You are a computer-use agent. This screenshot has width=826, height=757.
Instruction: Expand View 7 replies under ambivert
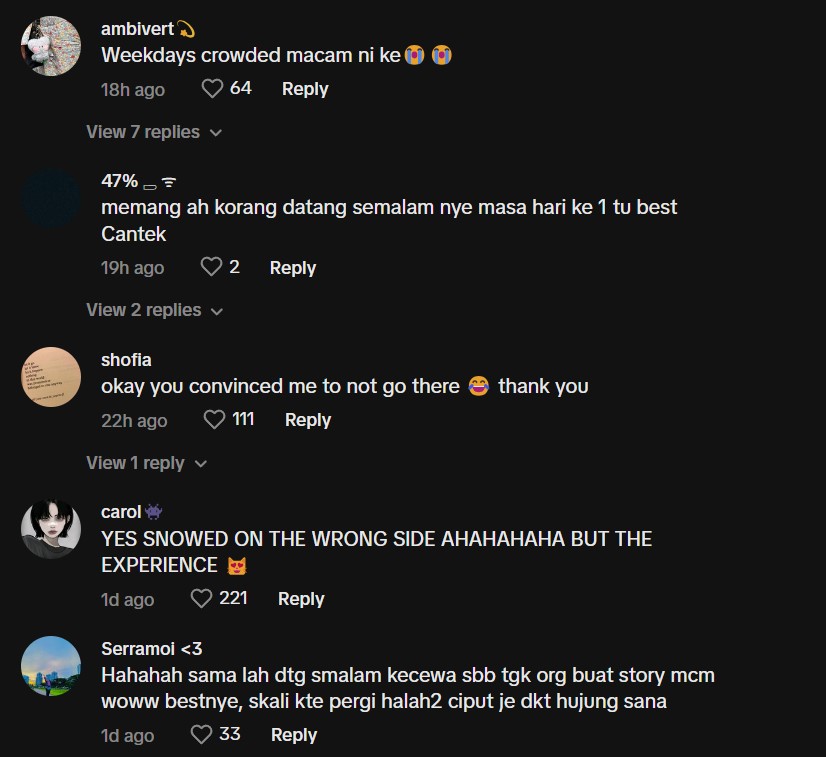[153, 132]
